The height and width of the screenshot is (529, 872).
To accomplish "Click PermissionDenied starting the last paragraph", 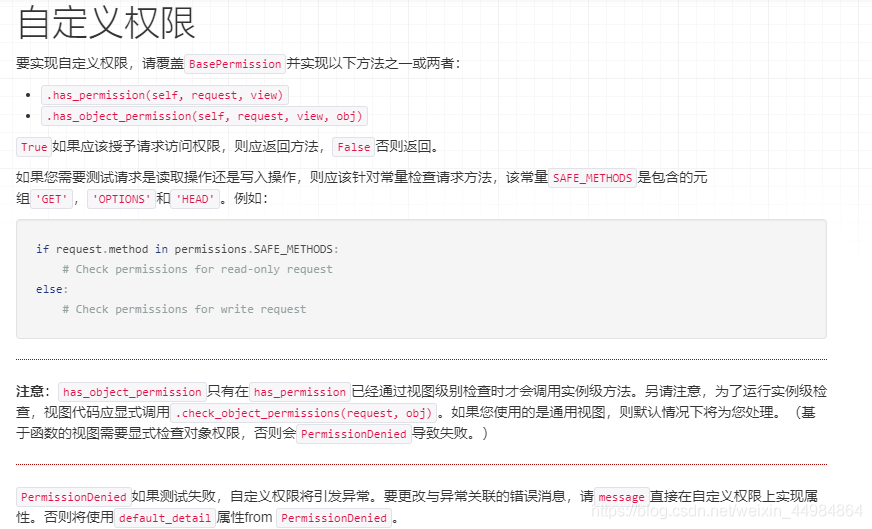I will [x=73, y=497].
